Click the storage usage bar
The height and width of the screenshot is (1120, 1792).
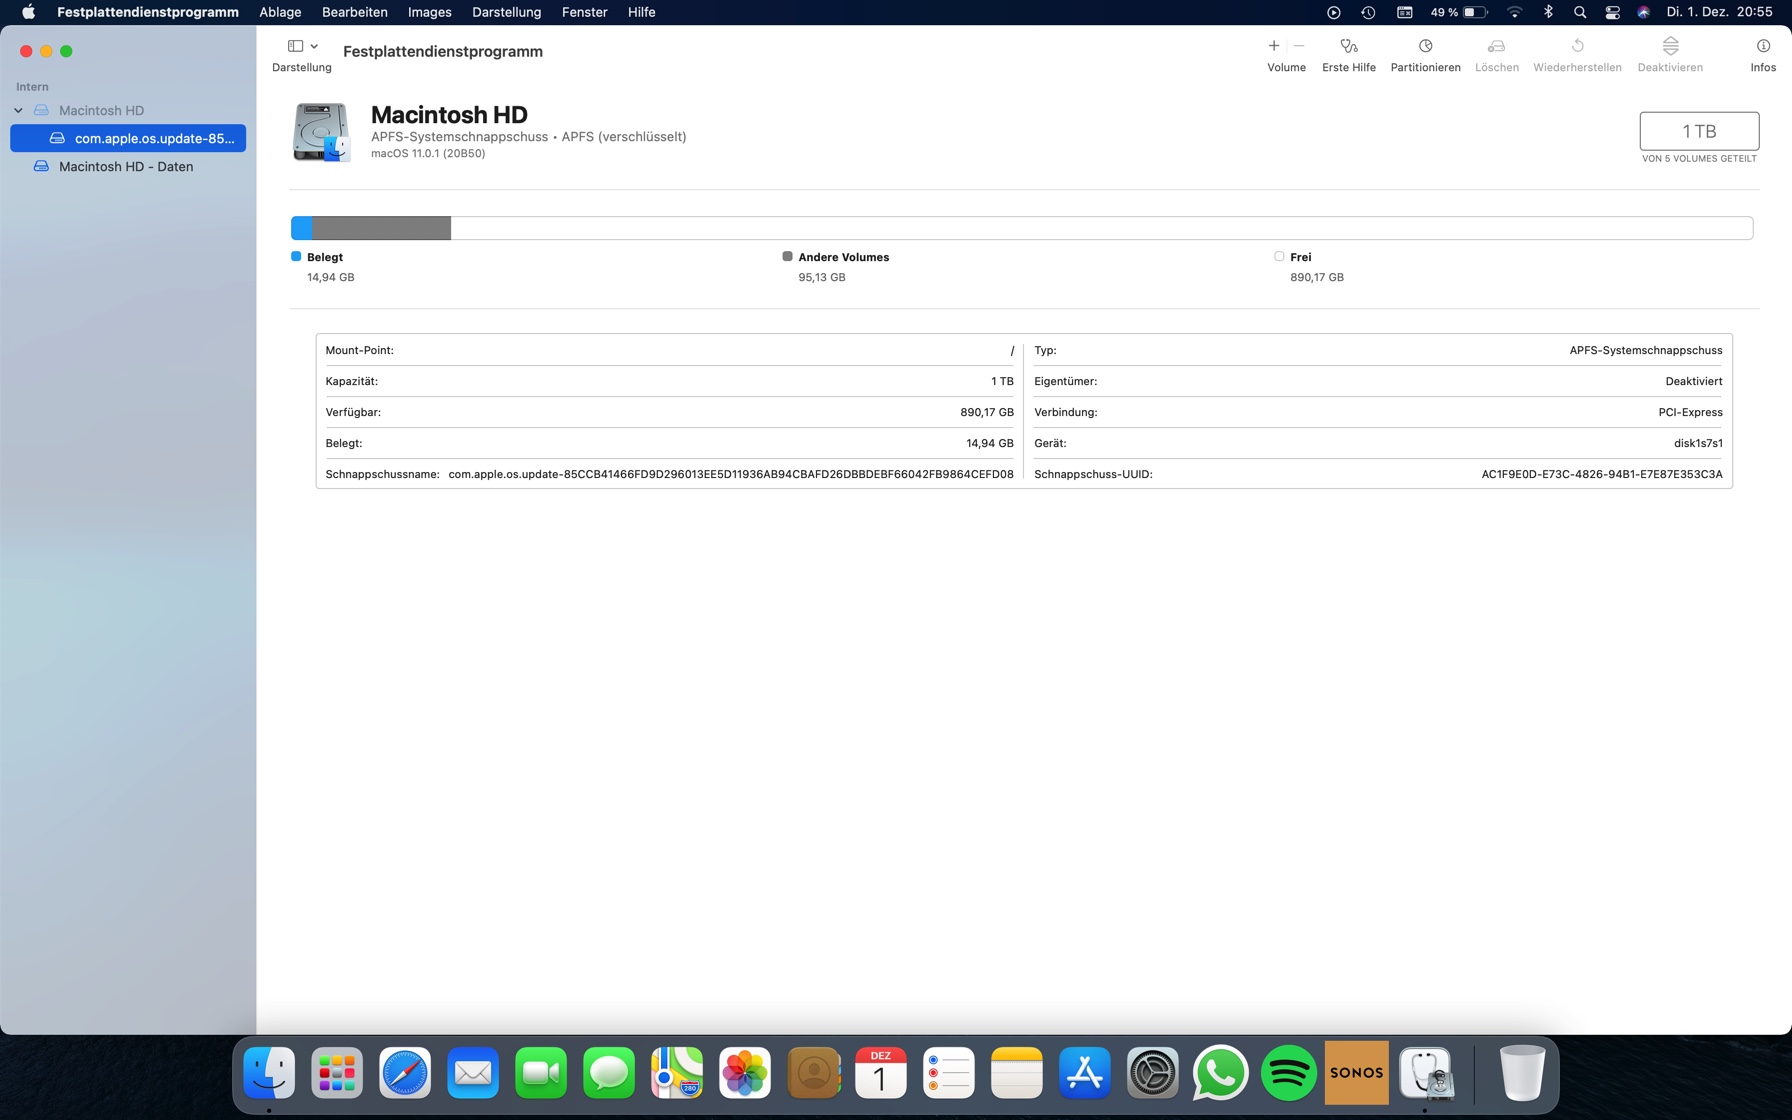click(x=1021, y=228)
